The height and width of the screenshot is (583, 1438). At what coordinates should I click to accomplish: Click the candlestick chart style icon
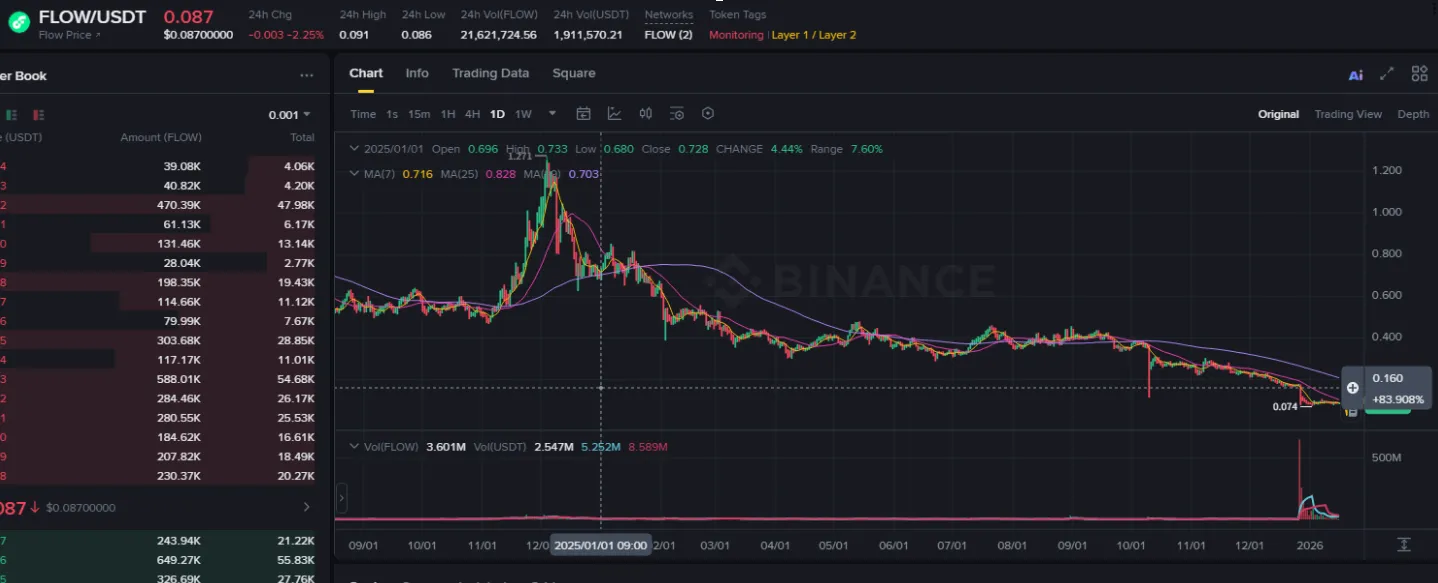tap(646, 114)
